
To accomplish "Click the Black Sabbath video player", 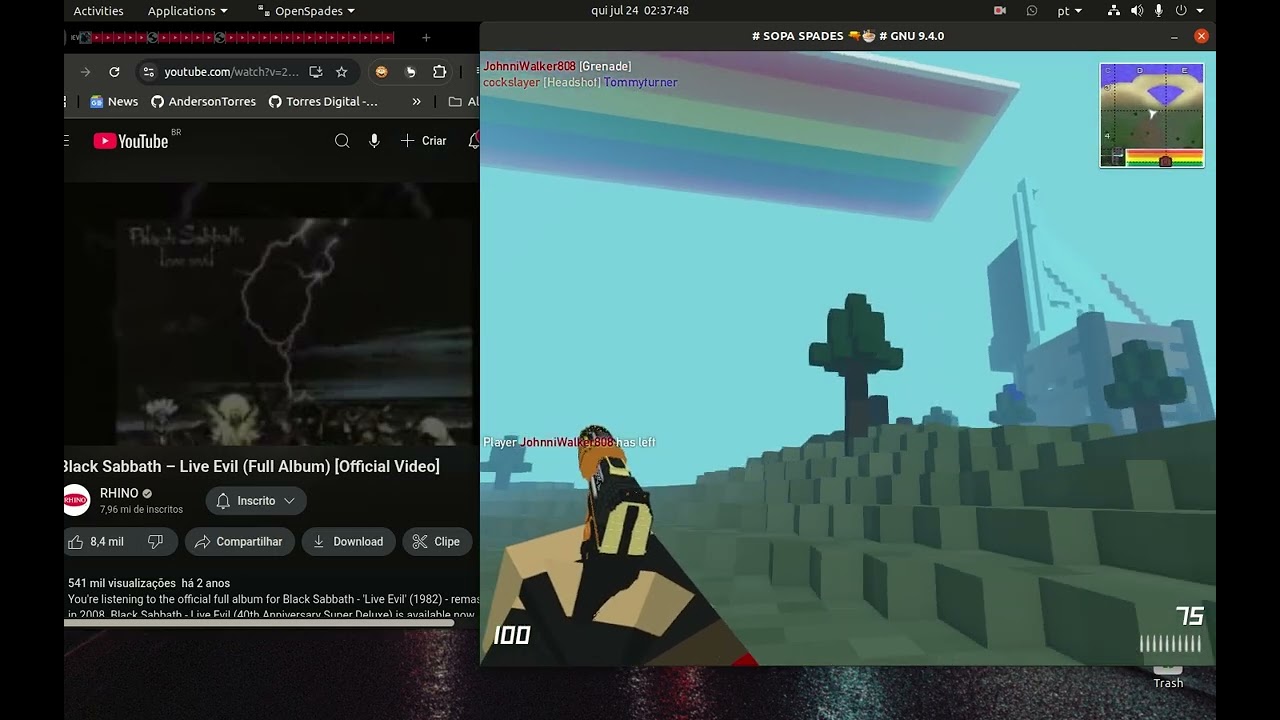I will (270, 314).
